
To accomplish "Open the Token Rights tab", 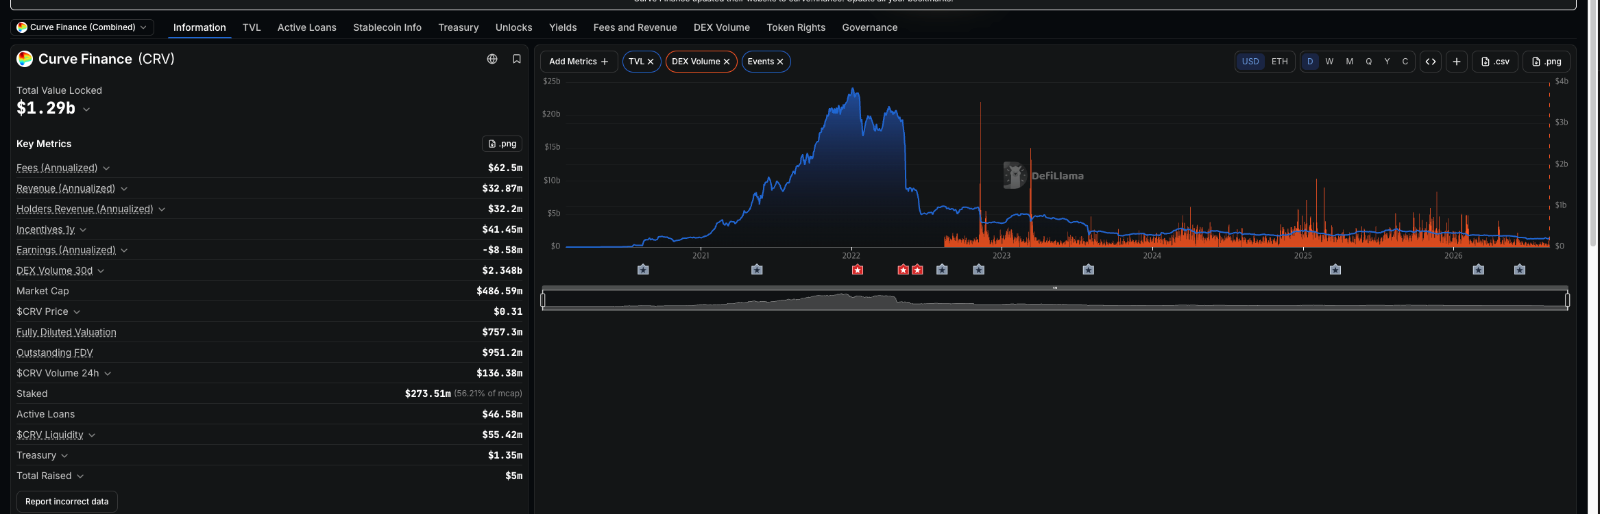I will [x=796, y=27].
